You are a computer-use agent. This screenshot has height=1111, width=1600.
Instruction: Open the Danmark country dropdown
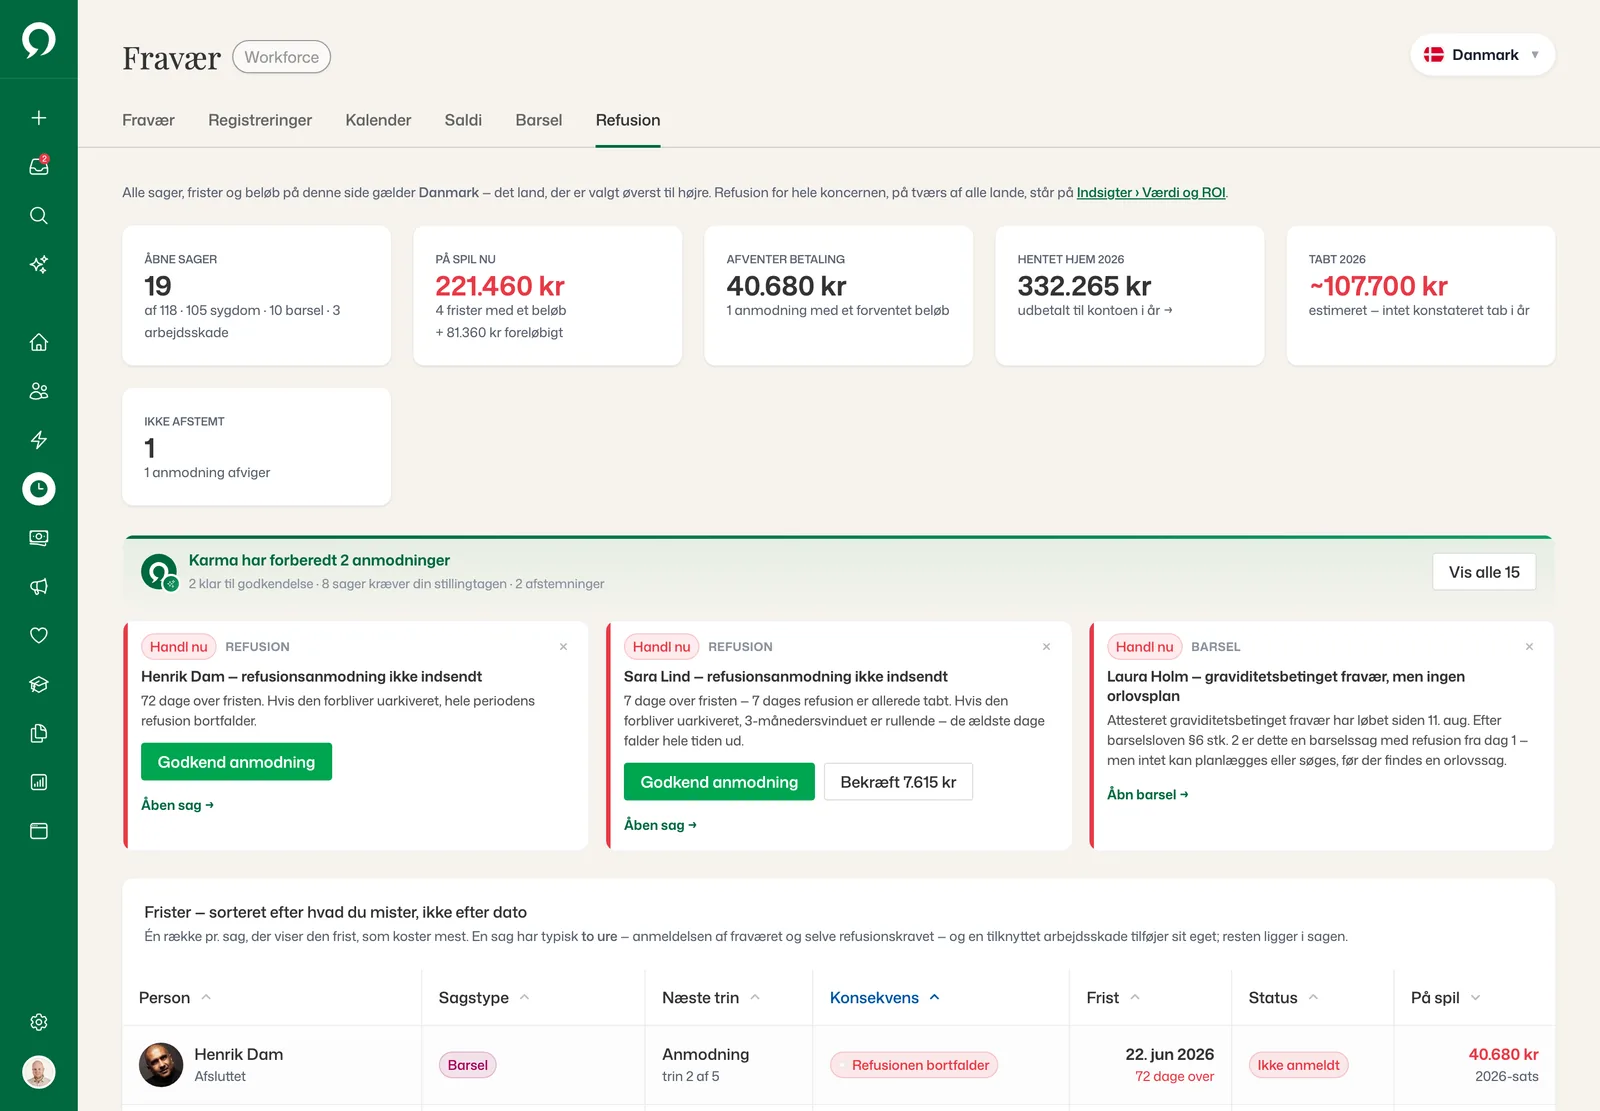(x=1482, y=55)
